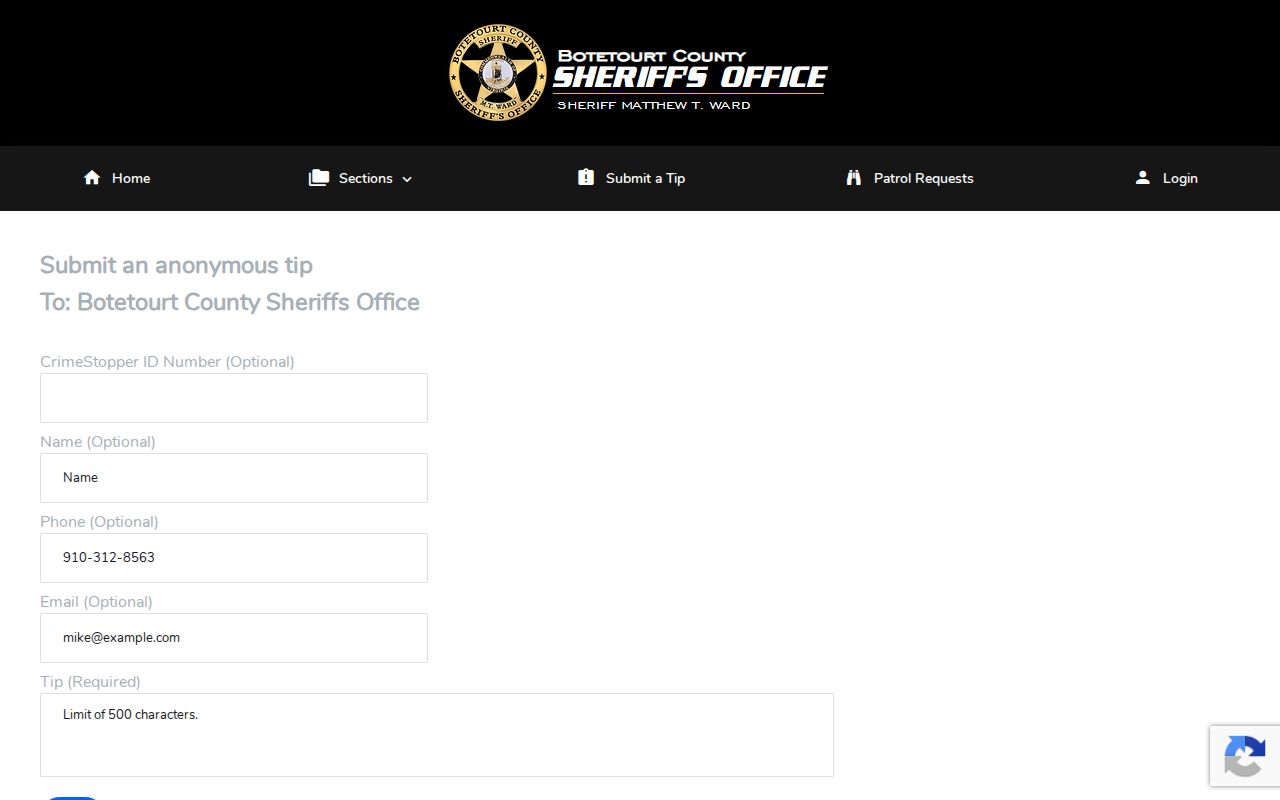Click the binoculars icon beside Patrol Requests
Viewport: 1280px width, 800px height.
coord(854,177)
